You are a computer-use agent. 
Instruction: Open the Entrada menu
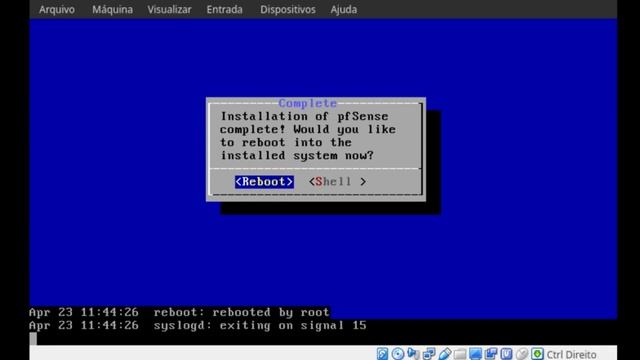click(x=224, y=9)
